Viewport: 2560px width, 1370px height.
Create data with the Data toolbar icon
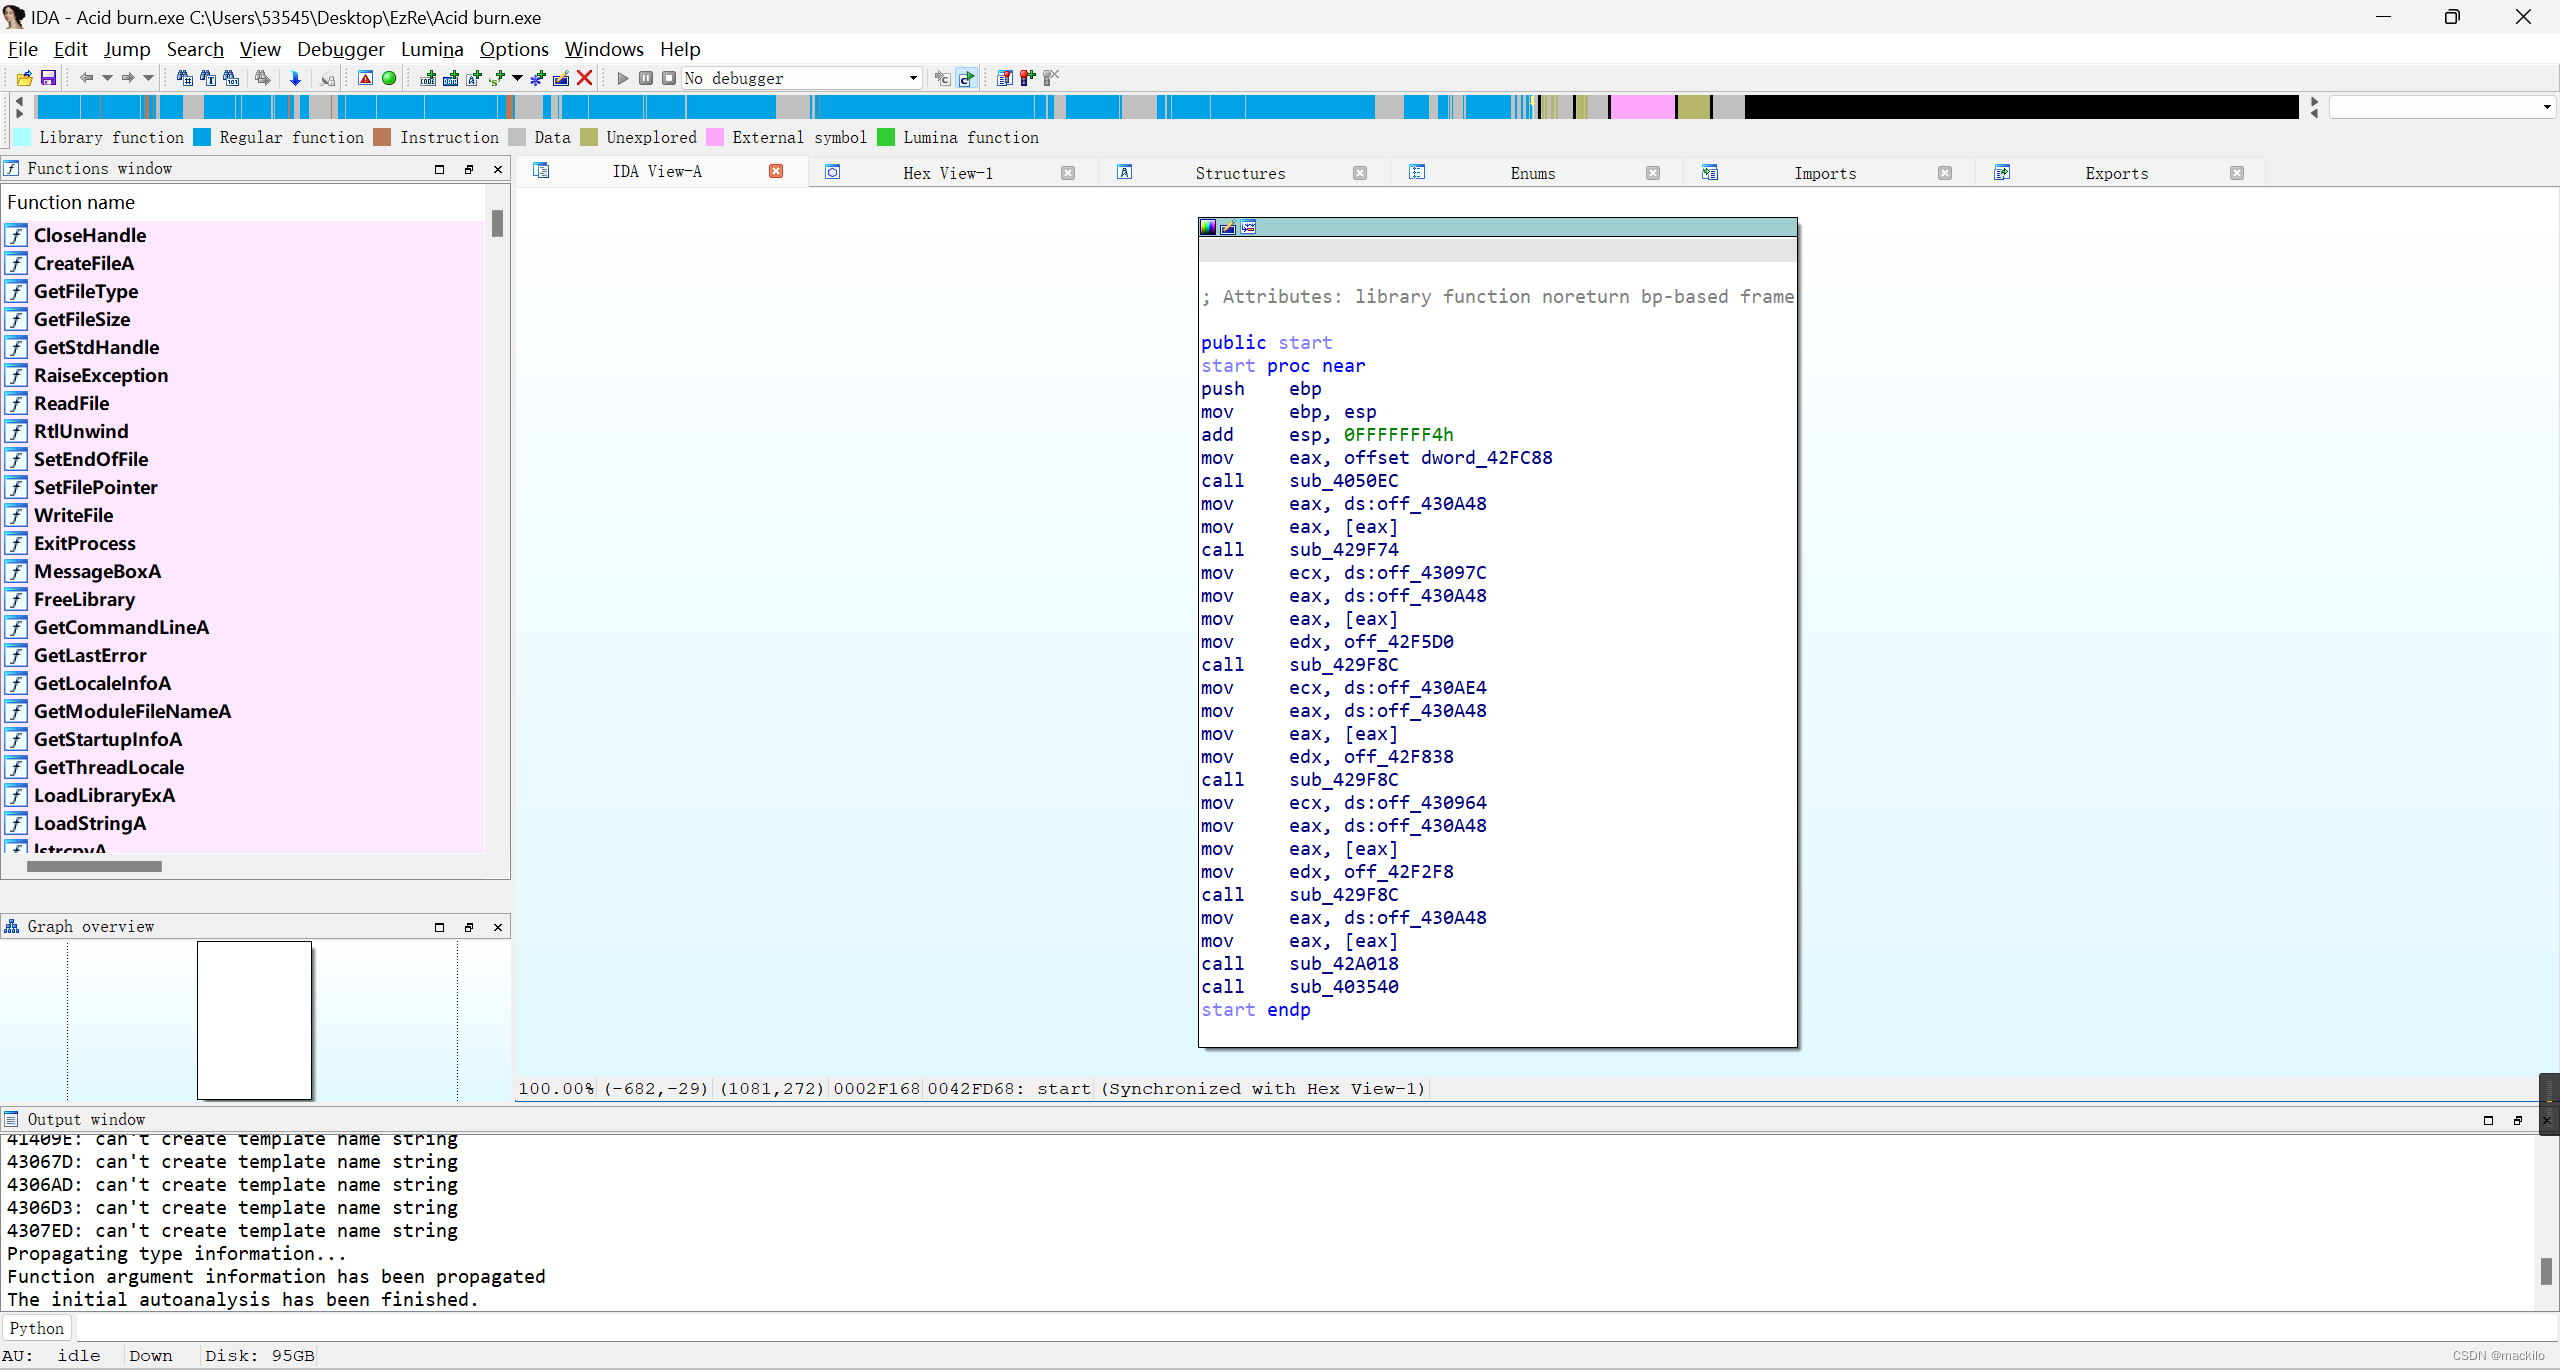click(451, 78)
